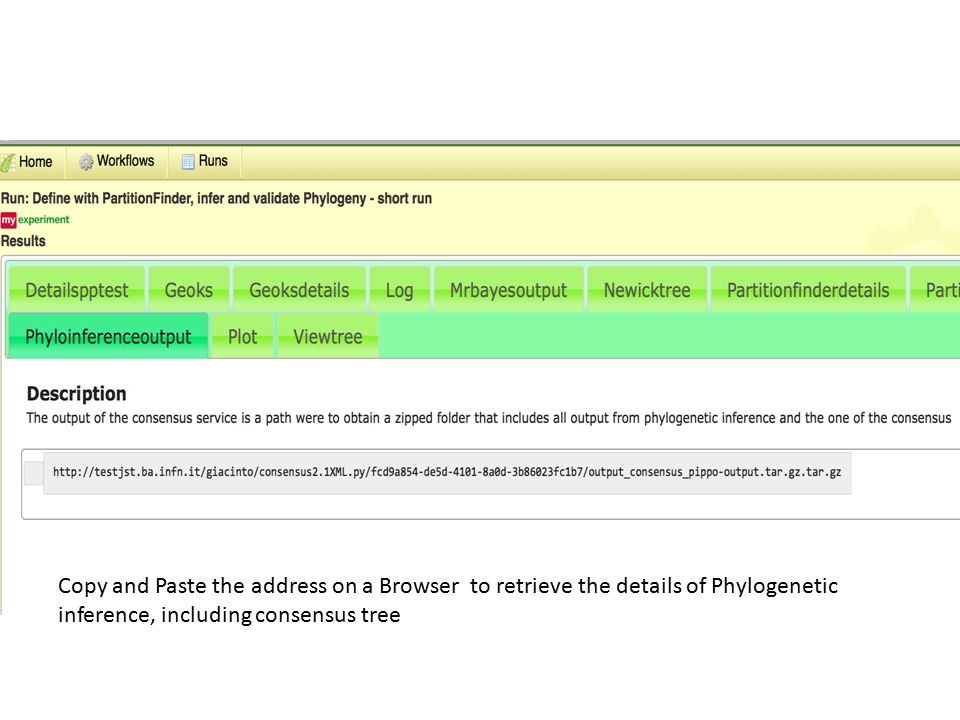Click the Home leaf icon
Viewport: 960px width, 720px height.
point(7,162)
